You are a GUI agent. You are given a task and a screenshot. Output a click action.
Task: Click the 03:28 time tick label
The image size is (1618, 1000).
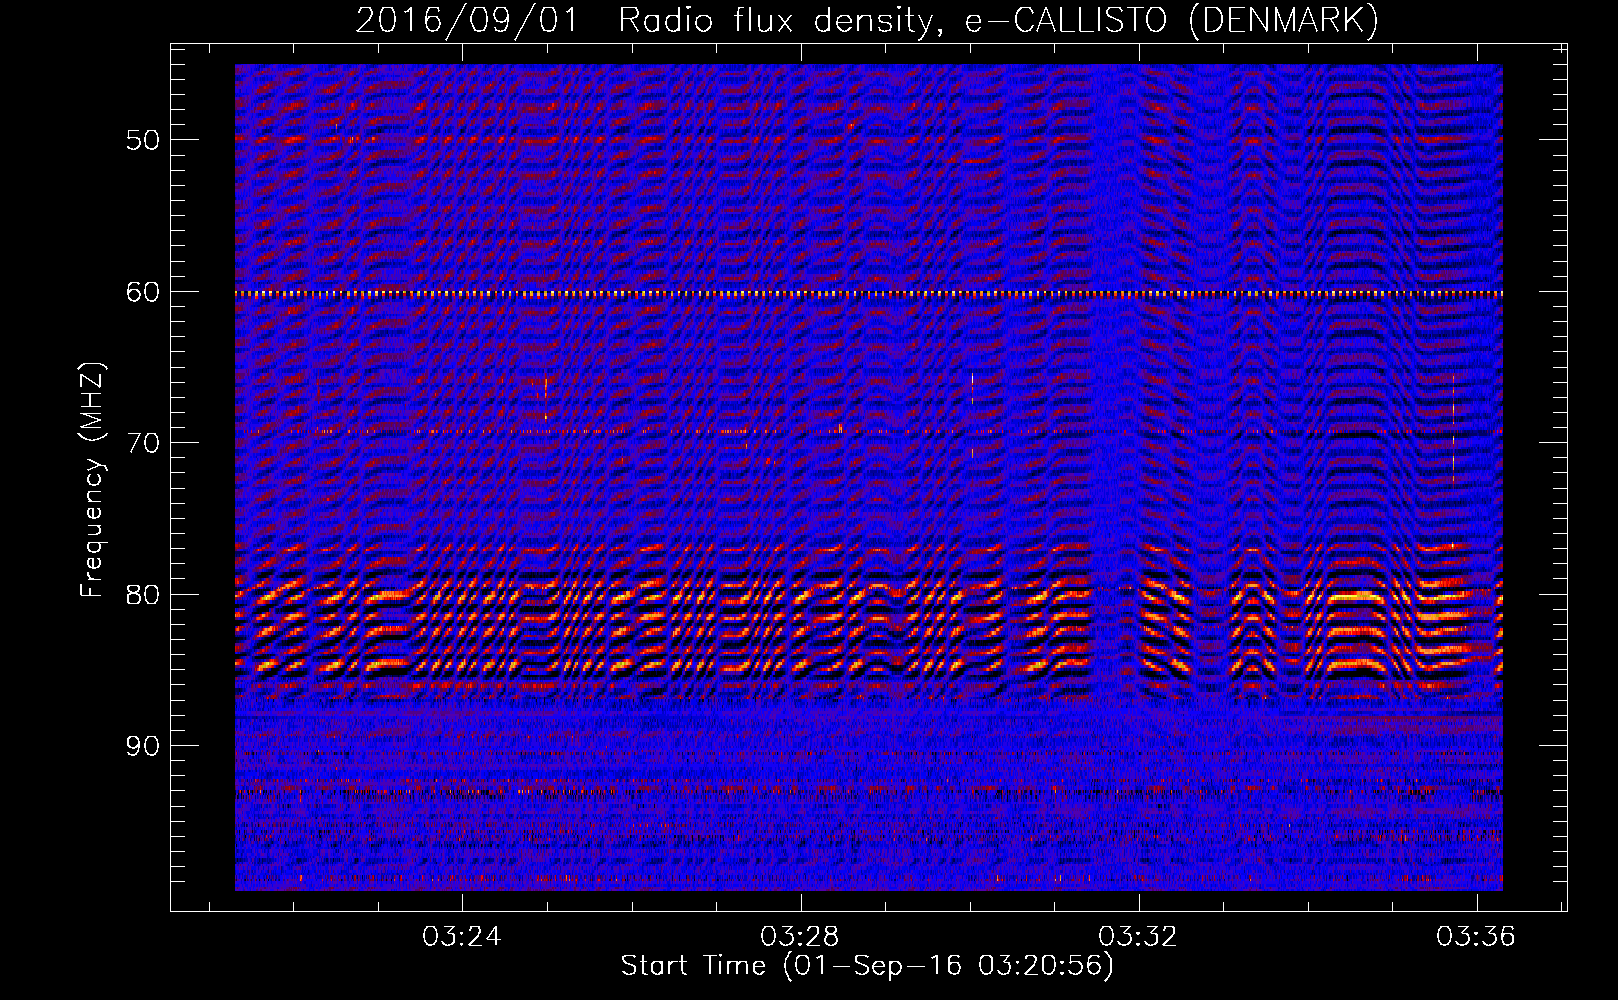coord(800,937)
